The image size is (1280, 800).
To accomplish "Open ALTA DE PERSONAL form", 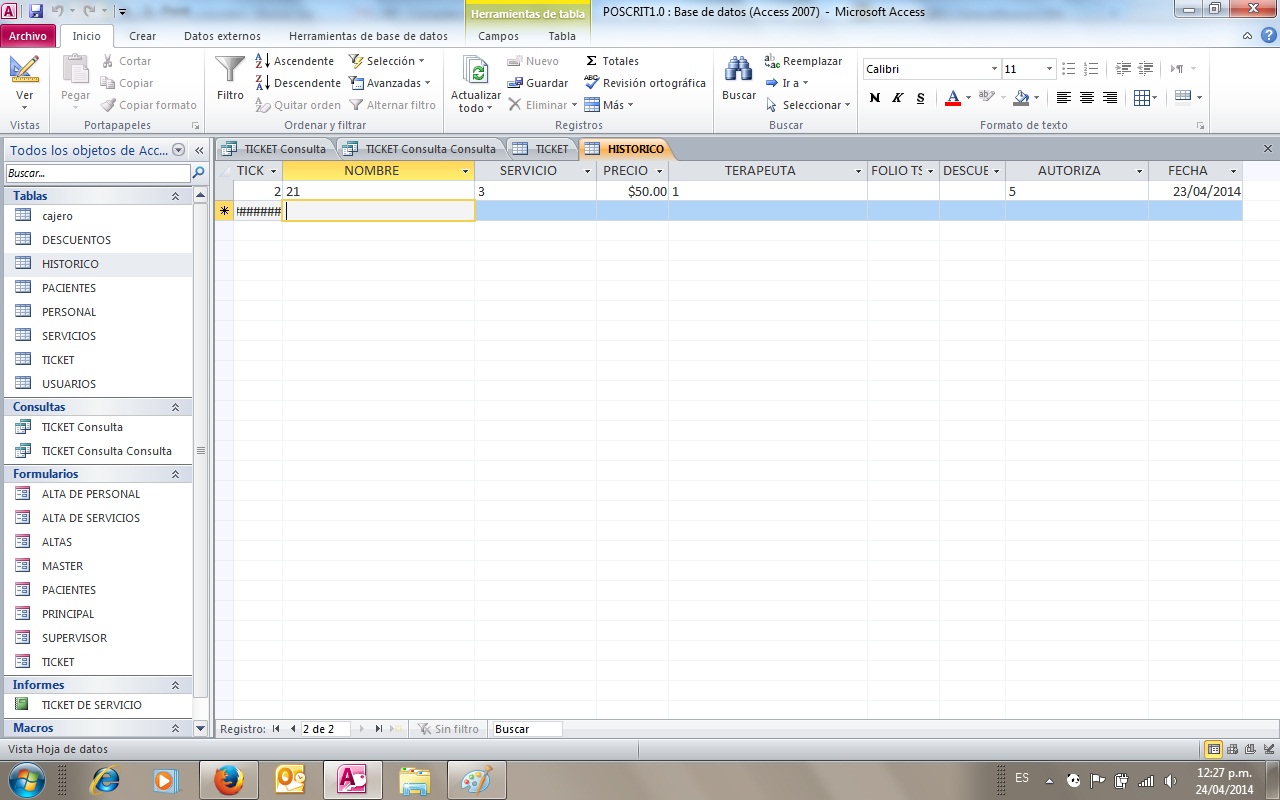I will pos(91,494).
